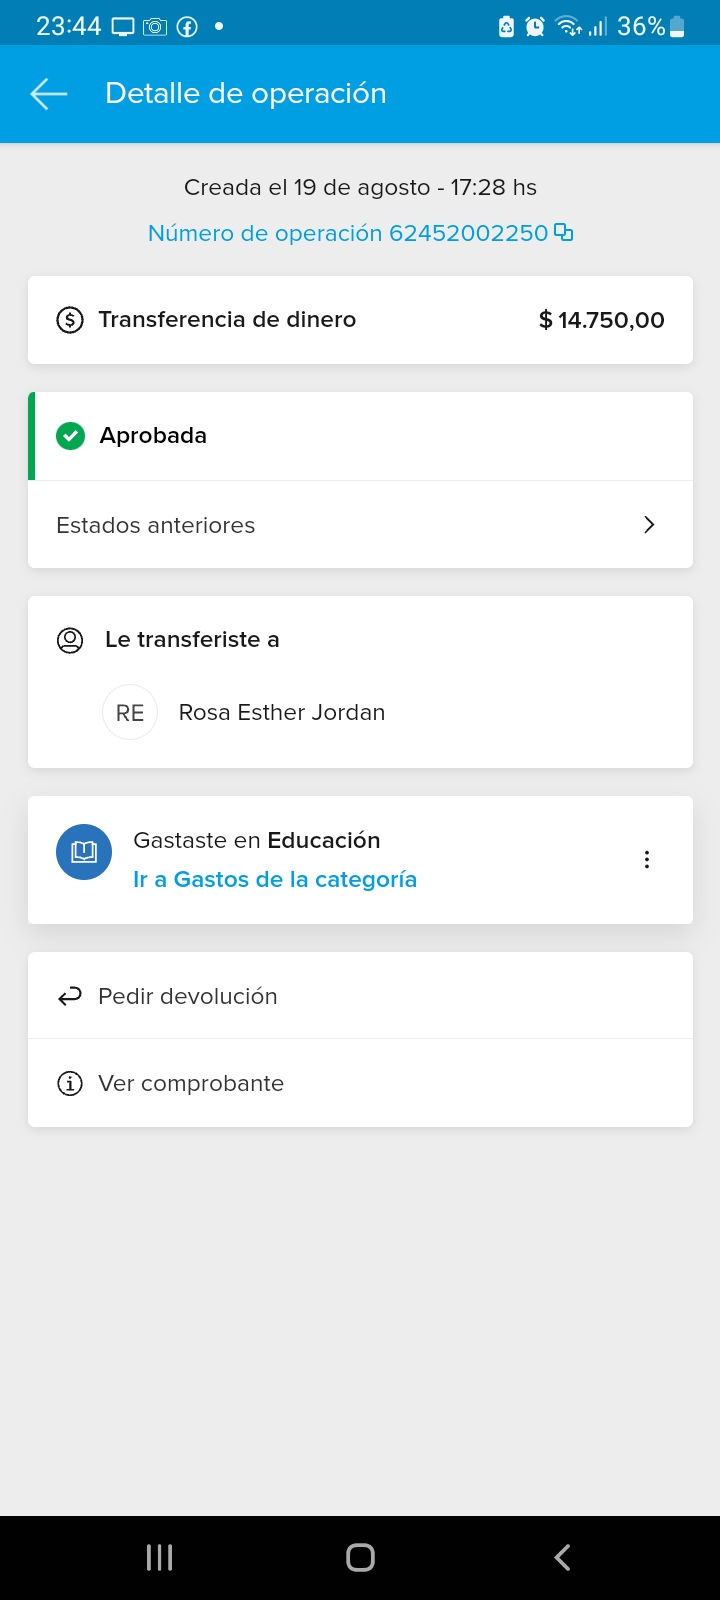Expand Estados anteriores chevron

(649, 525)
